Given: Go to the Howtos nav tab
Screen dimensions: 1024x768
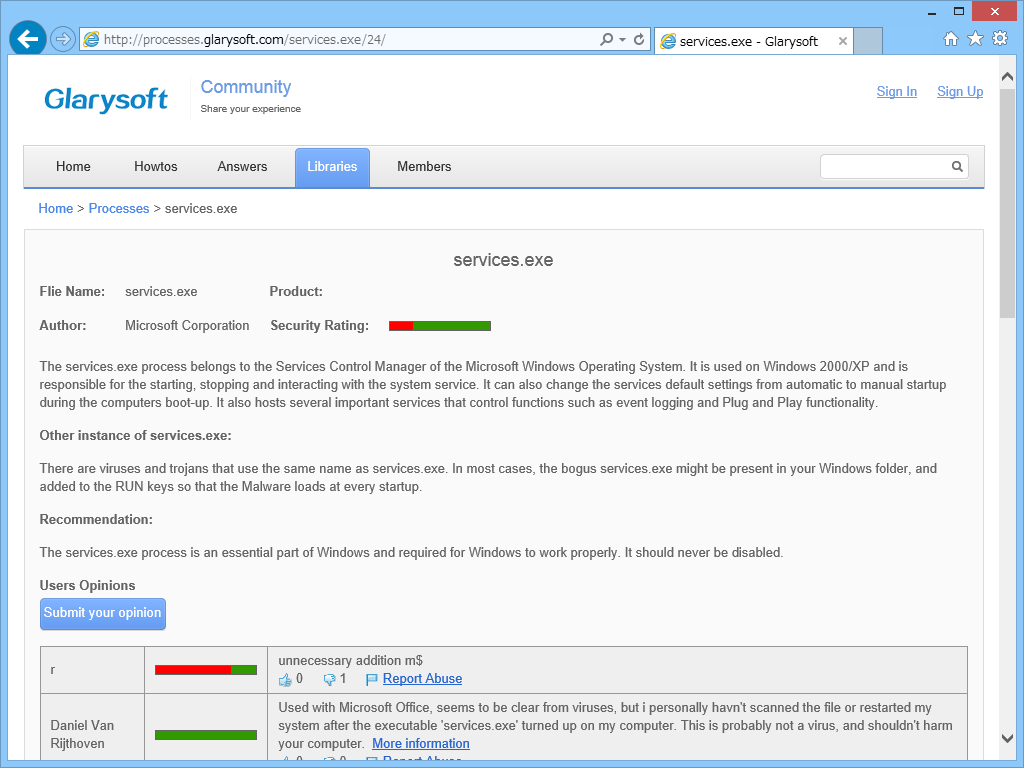Looking at the screenshot, I should tap(155, 167).
